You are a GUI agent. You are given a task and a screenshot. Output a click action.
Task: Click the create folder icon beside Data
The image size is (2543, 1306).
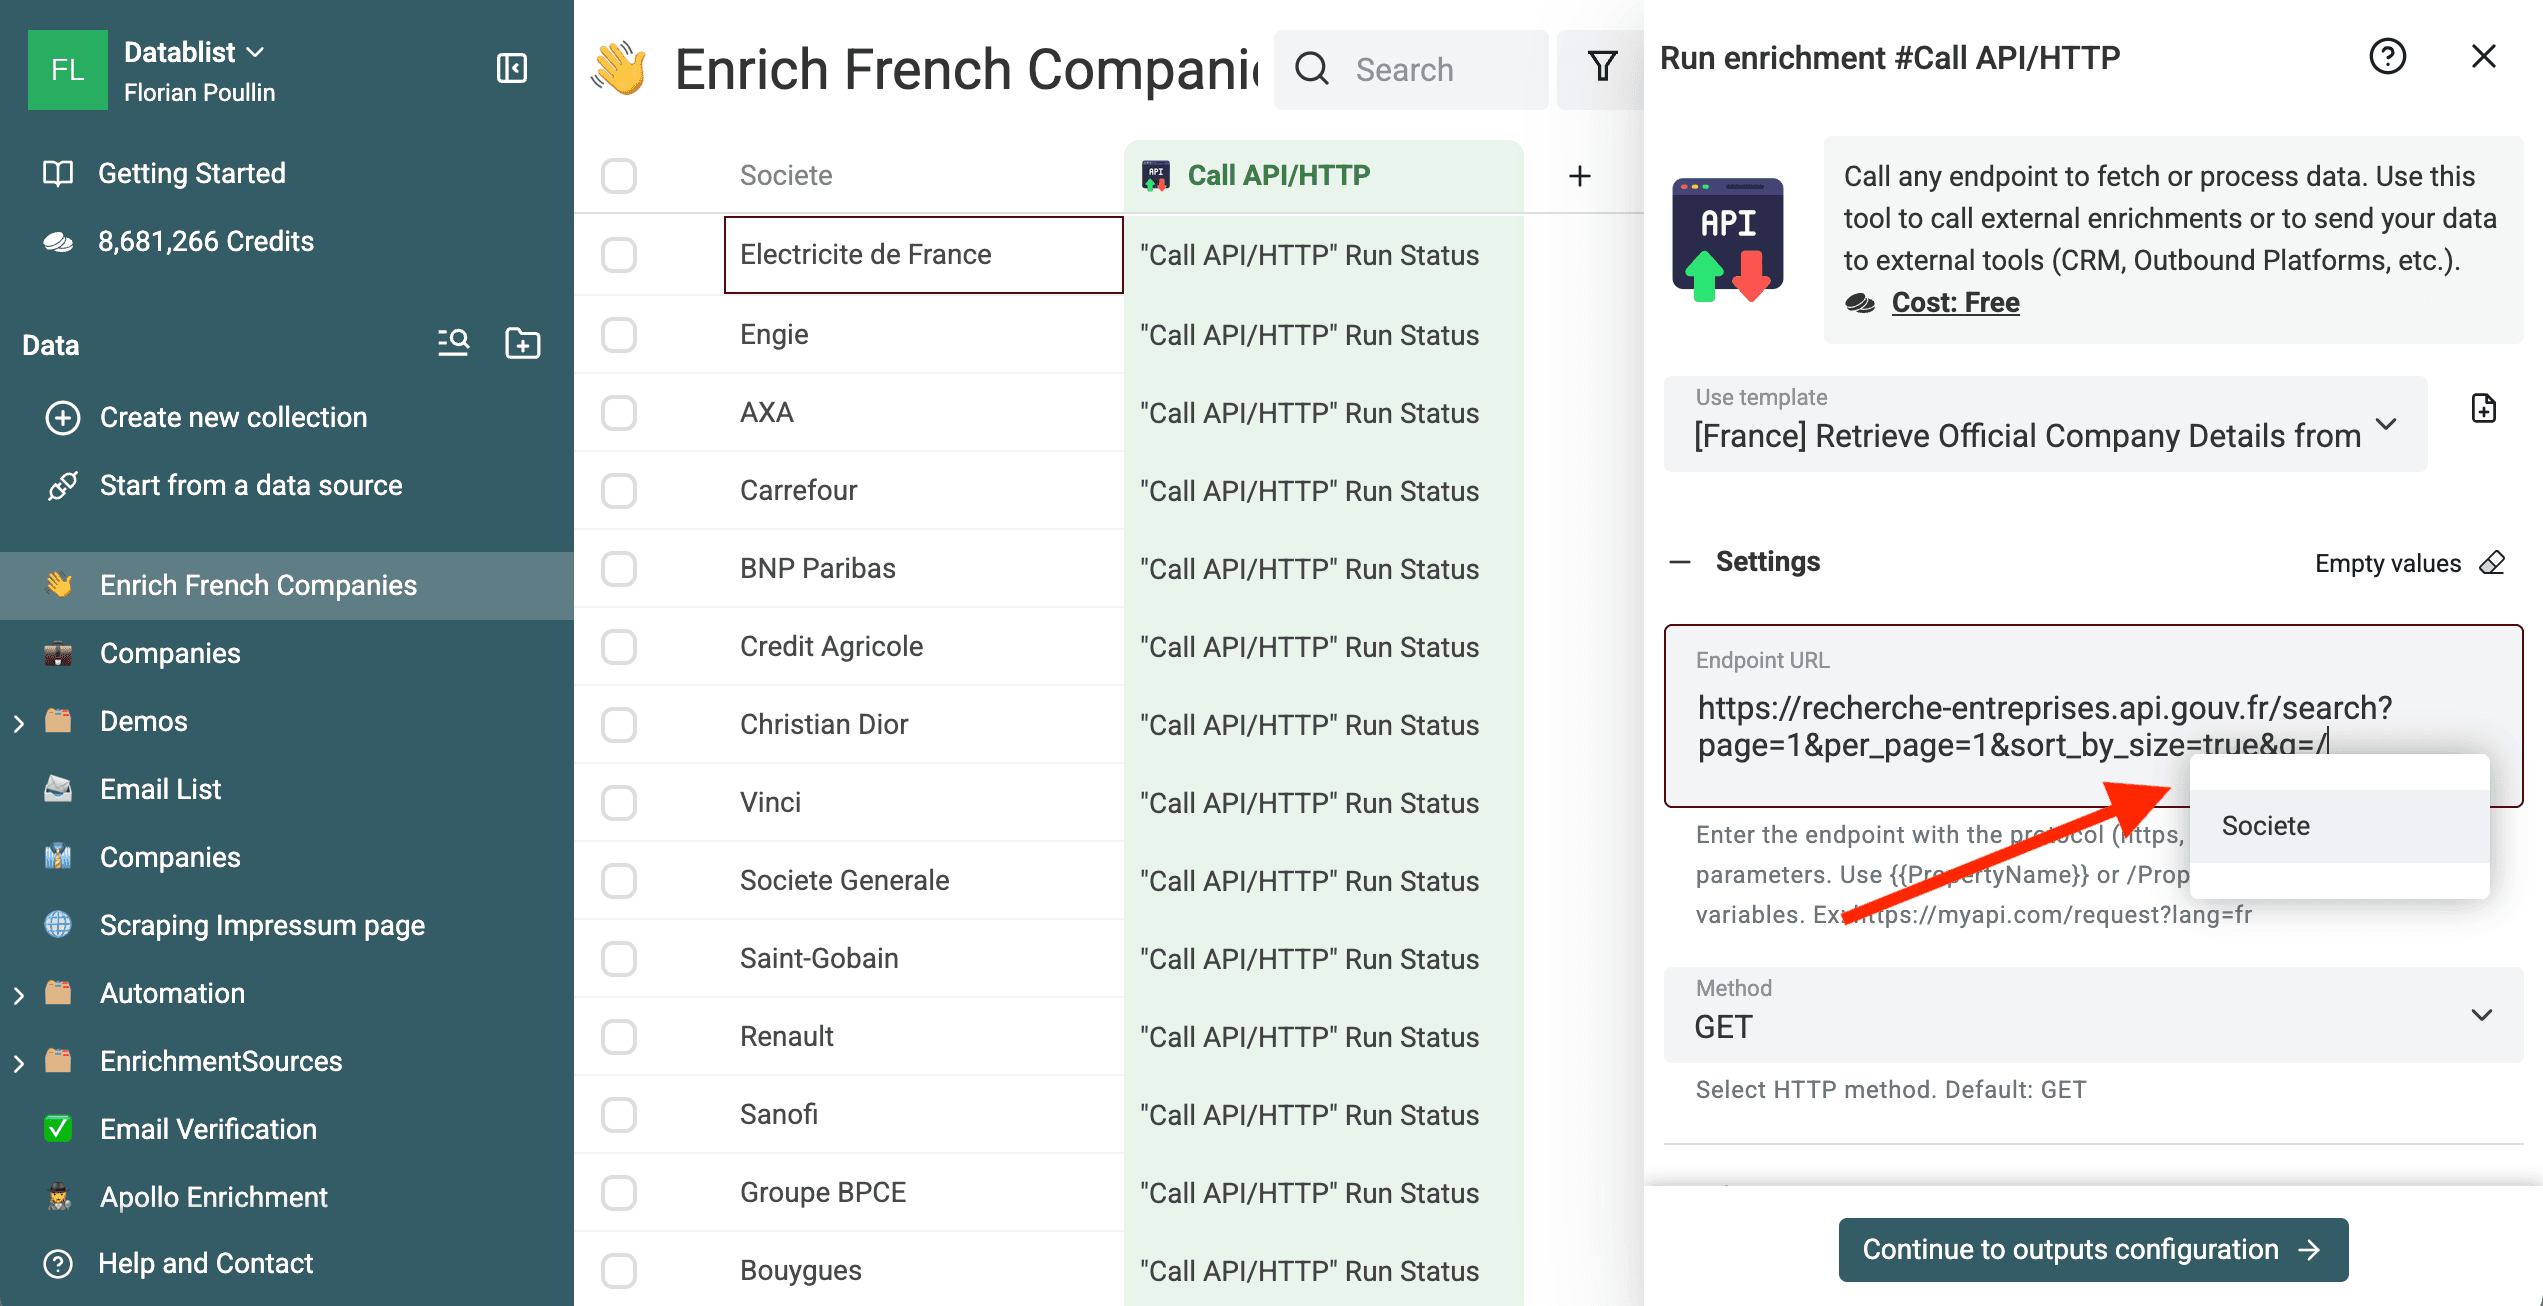521,344
